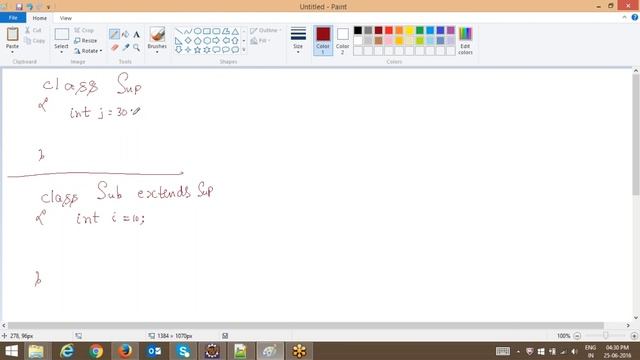Select the Fill with color bucket tool
Viewport: 640px width, 360px height.
click(x=125, y=34)
